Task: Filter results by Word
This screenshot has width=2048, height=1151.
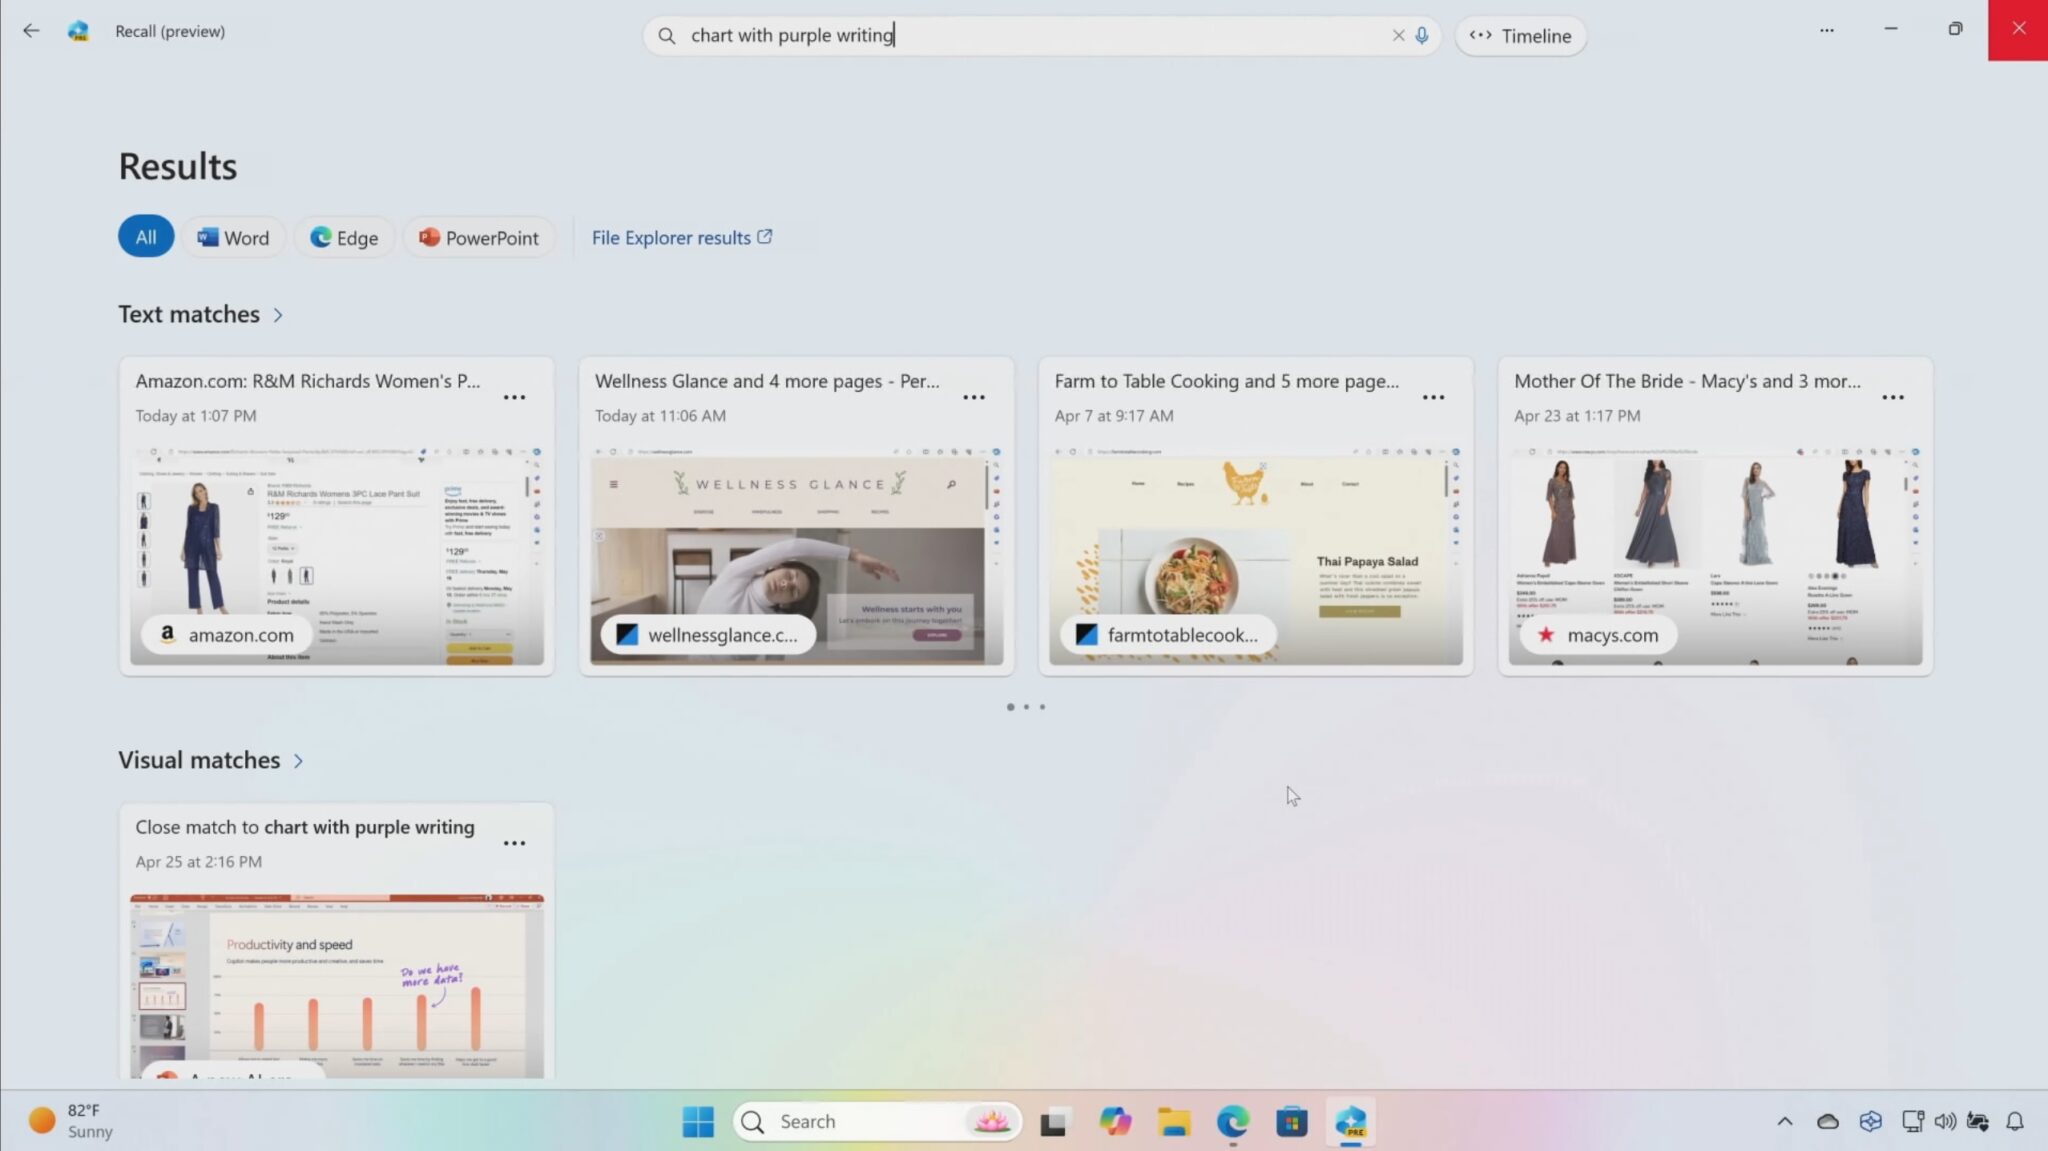Action: (233, 238)
